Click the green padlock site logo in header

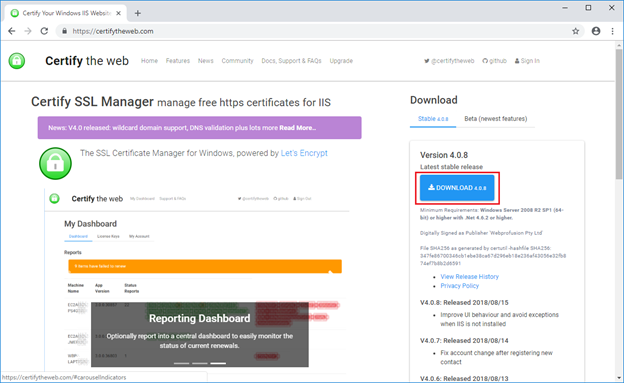point(17,61)
